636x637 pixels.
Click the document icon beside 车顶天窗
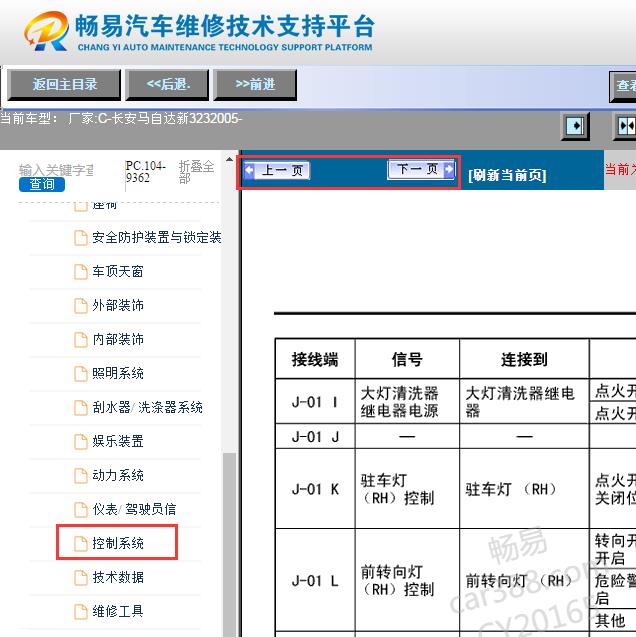click(x=80, y=272)
